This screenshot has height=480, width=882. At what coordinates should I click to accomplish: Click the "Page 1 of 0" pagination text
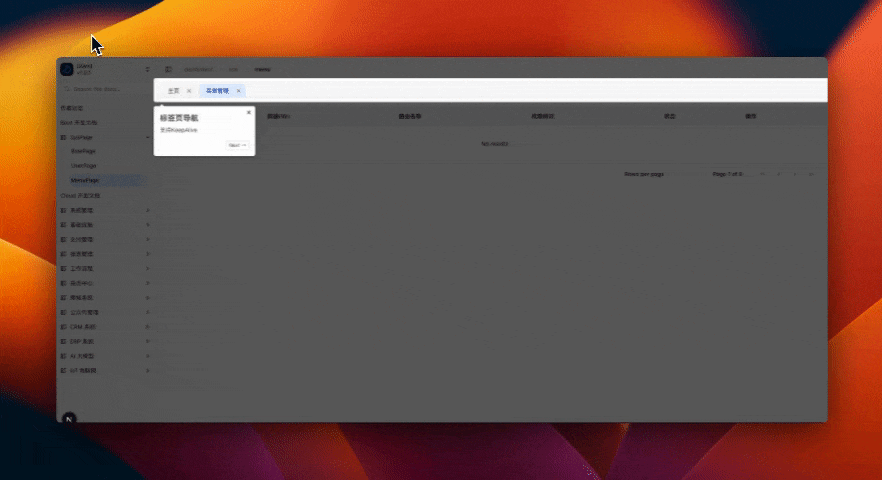(x=727, y=174)
